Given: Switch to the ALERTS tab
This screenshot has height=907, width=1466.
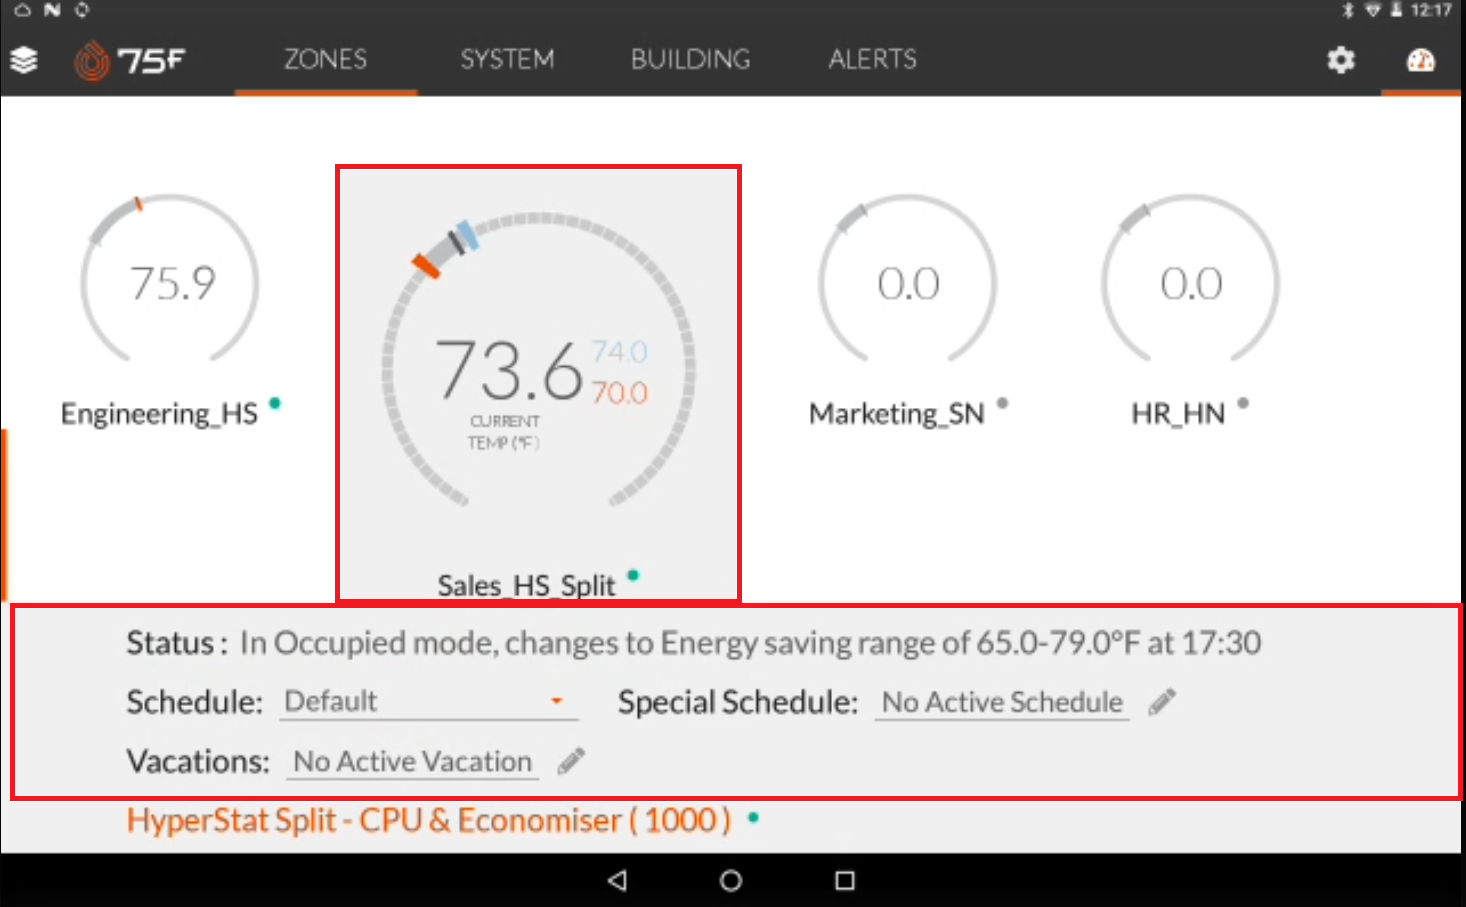Looking at the screenshot, I should 871,59.
